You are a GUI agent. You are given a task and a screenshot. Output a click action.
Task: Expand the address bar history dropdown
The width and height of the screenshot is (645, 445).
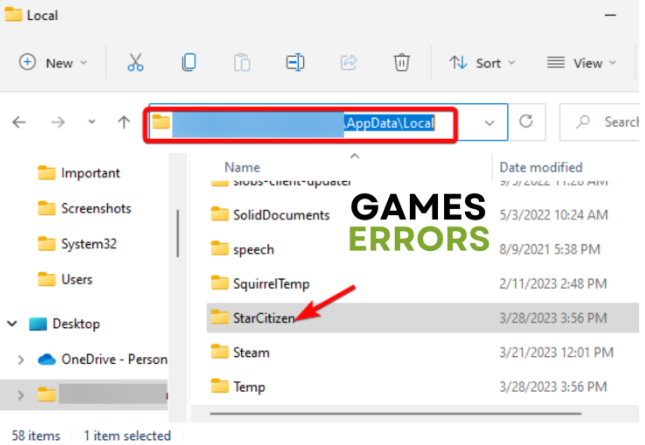point(488,122)
